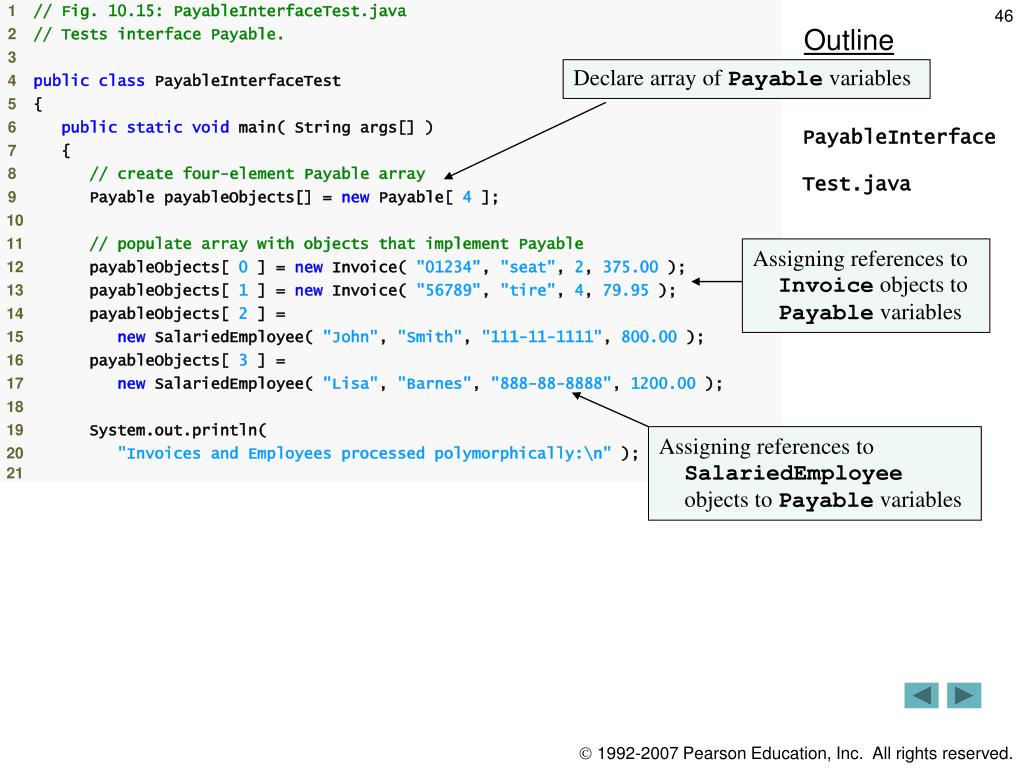Click the class name PayableInterfaceTest
This screenshot has height=768, width=1024.
pyautogui.click(x=248, y=81)
